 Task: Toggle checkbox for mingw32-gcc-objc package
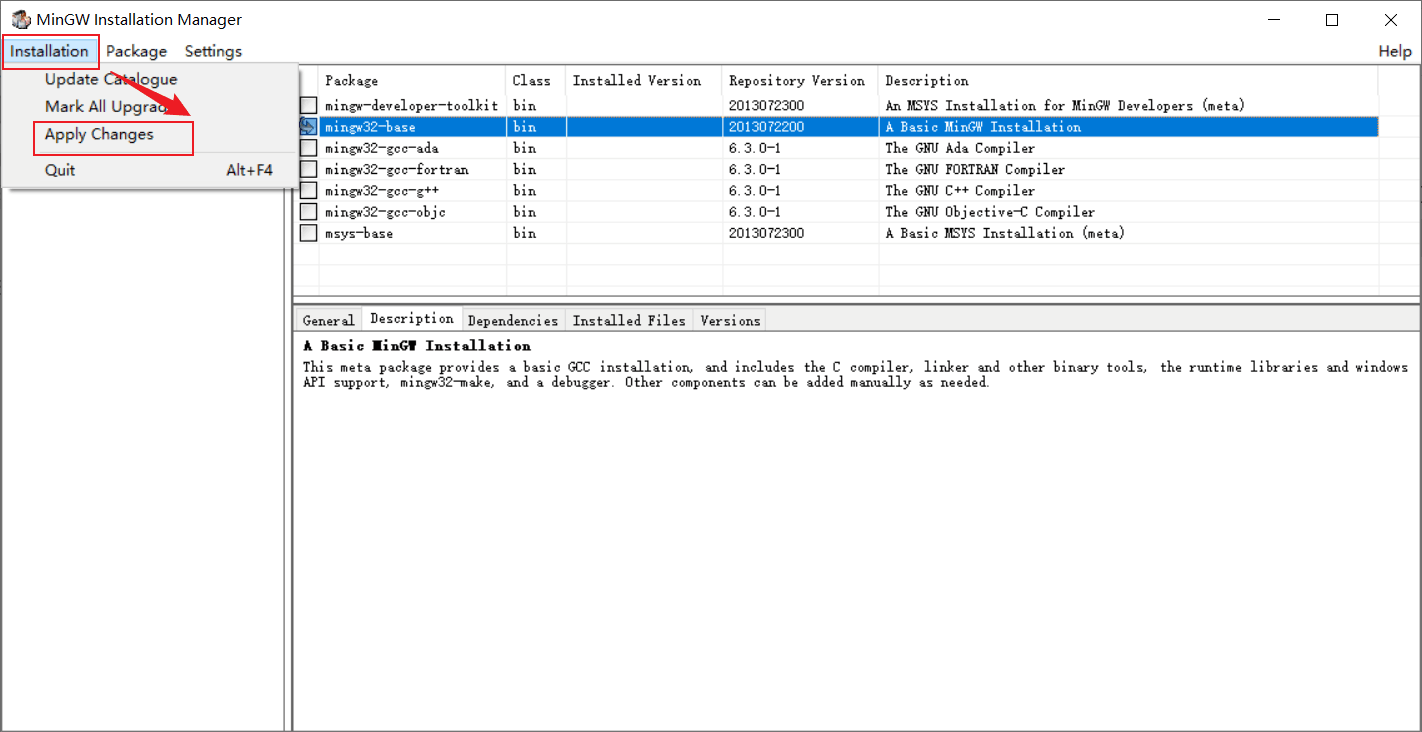309,211
